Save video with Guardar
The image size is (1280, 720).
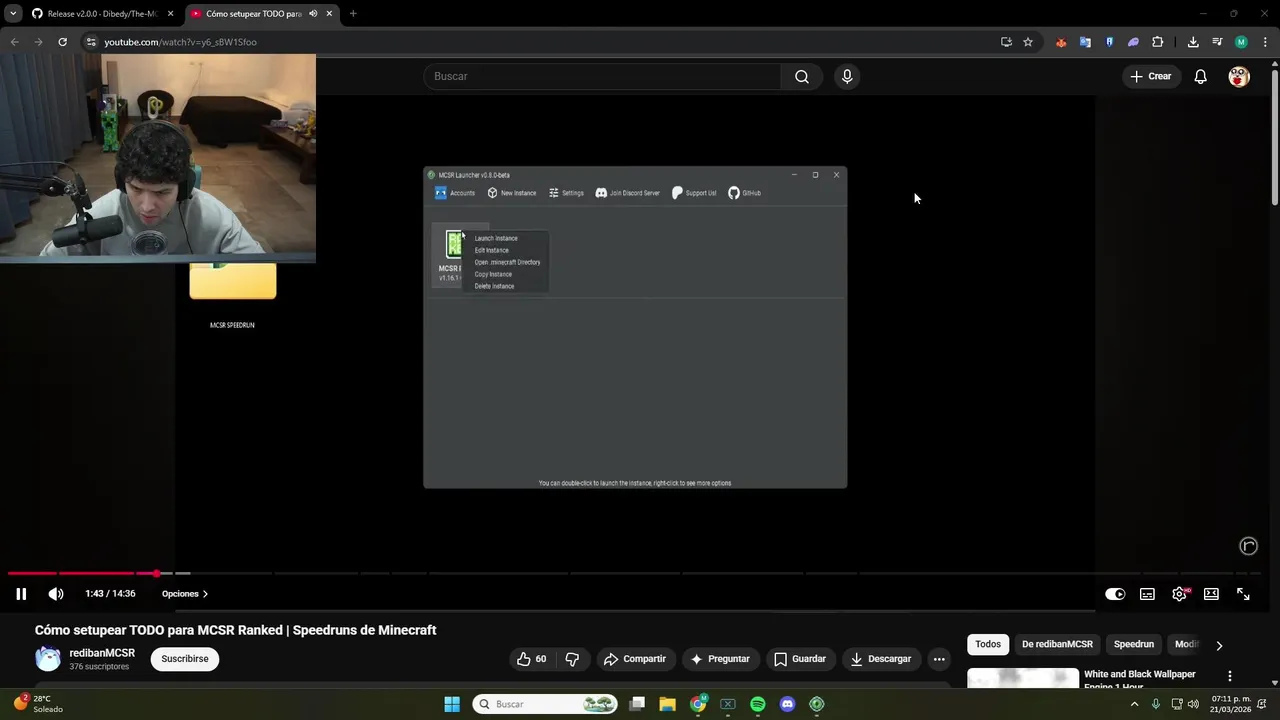(800, 659)
